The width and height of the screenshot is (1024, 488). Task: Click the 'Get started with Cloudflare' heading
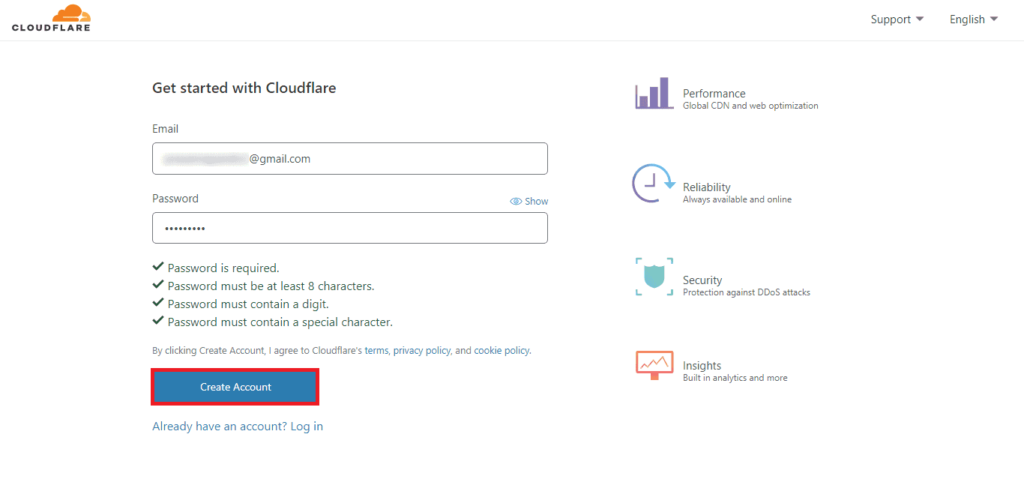(x=244, y=88)
